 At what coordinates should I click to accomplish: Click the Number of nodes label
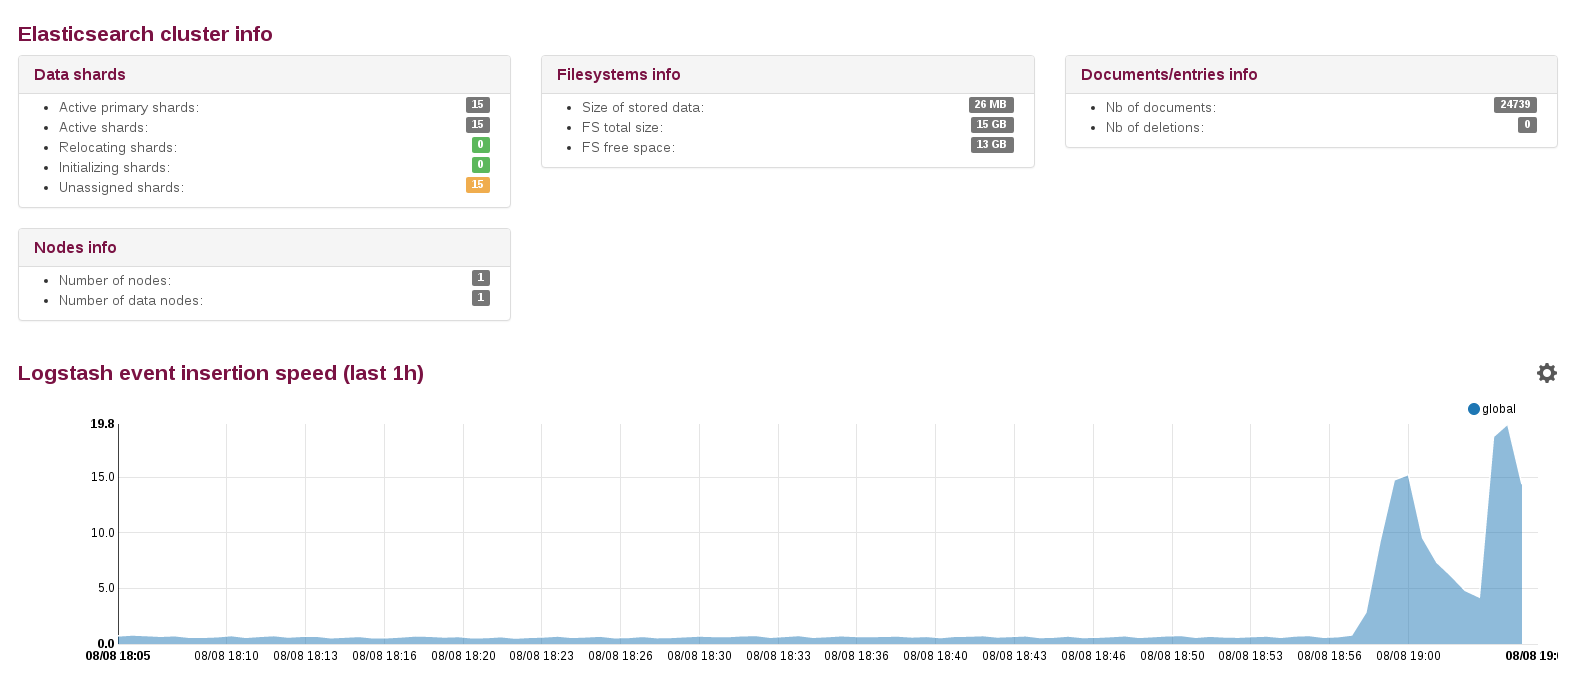[x=115, y=280]
